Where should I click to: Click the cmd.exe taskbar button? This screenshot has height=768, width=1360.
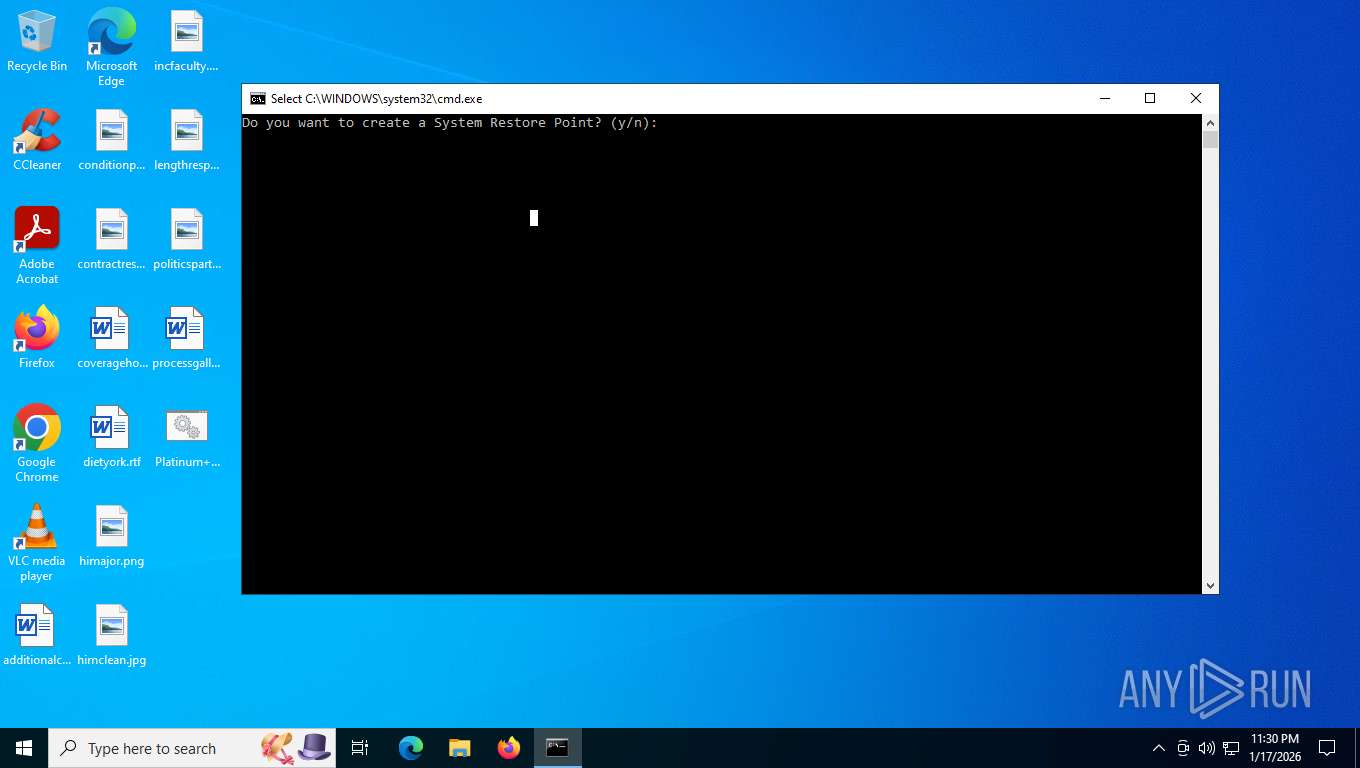click(x=557, y=748)
